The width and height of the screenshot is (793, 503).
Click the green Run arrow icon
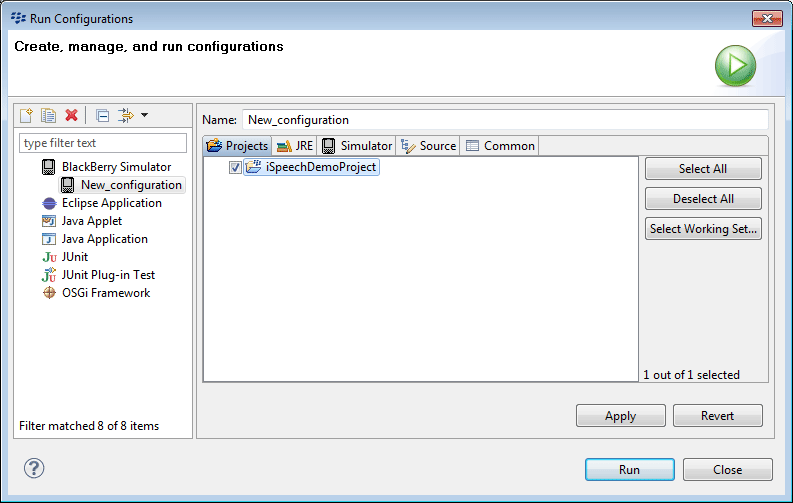click(x=735, y=66)
